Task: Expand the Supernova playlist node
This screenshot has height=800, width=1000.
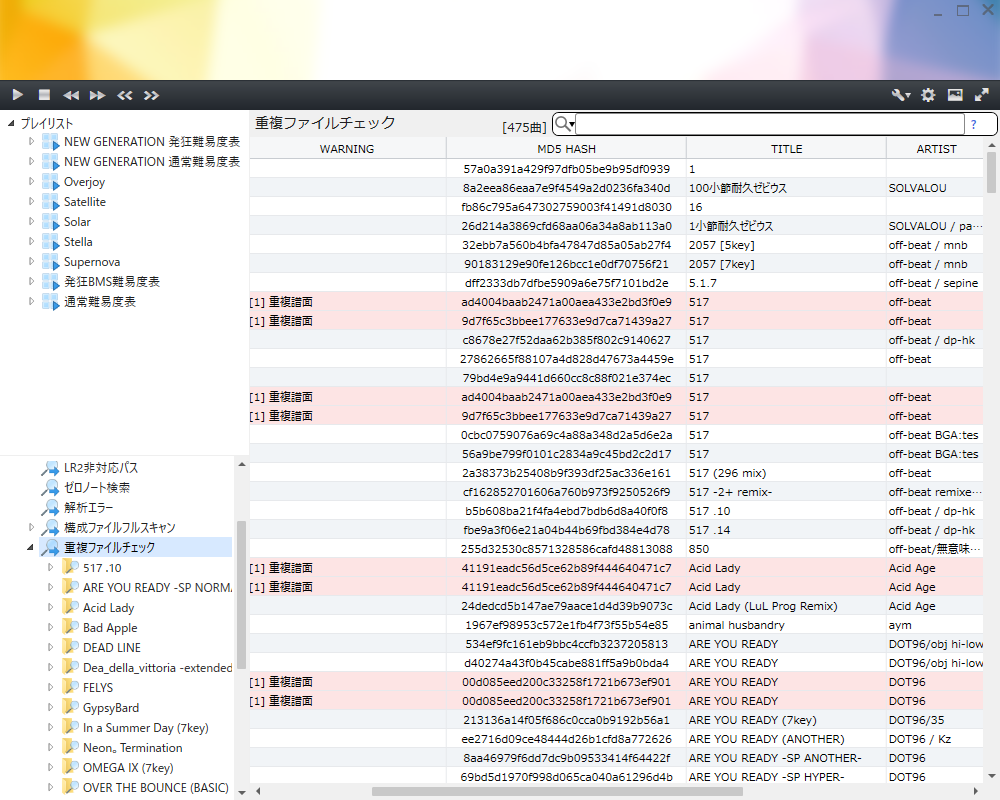Action: (x=31, y=262)
